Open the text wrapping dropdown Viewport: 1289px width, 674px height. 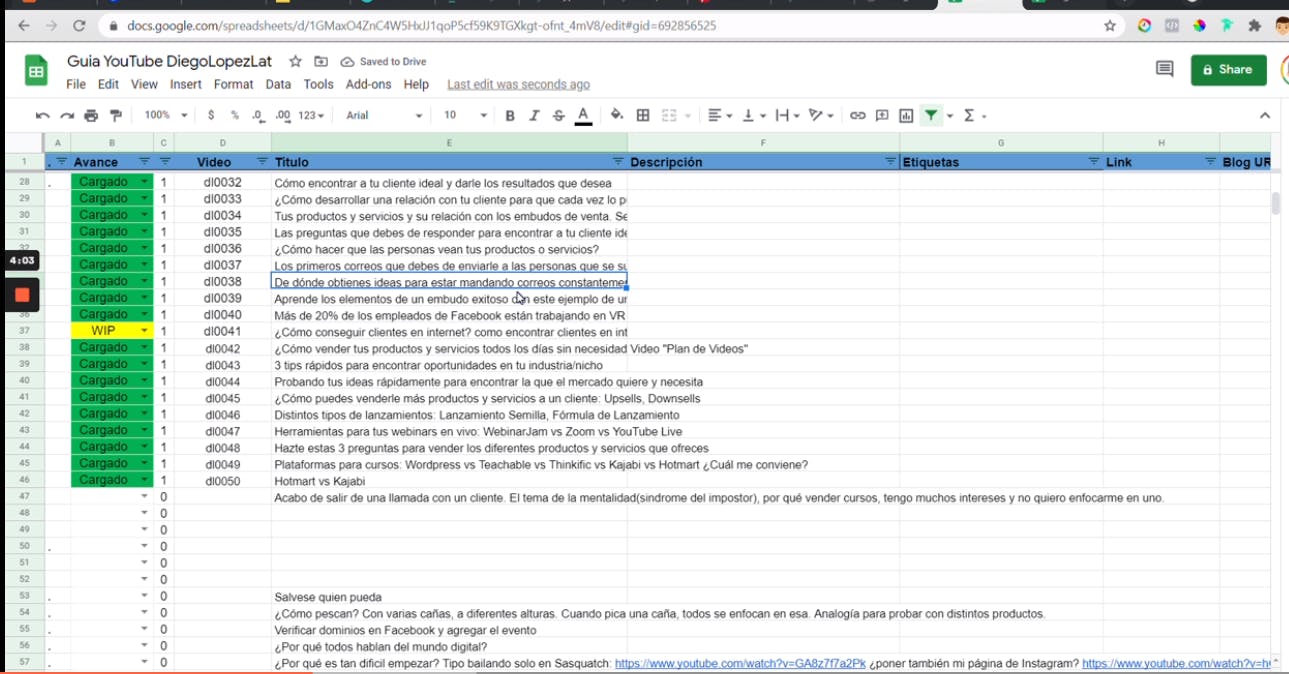[788, 116]
